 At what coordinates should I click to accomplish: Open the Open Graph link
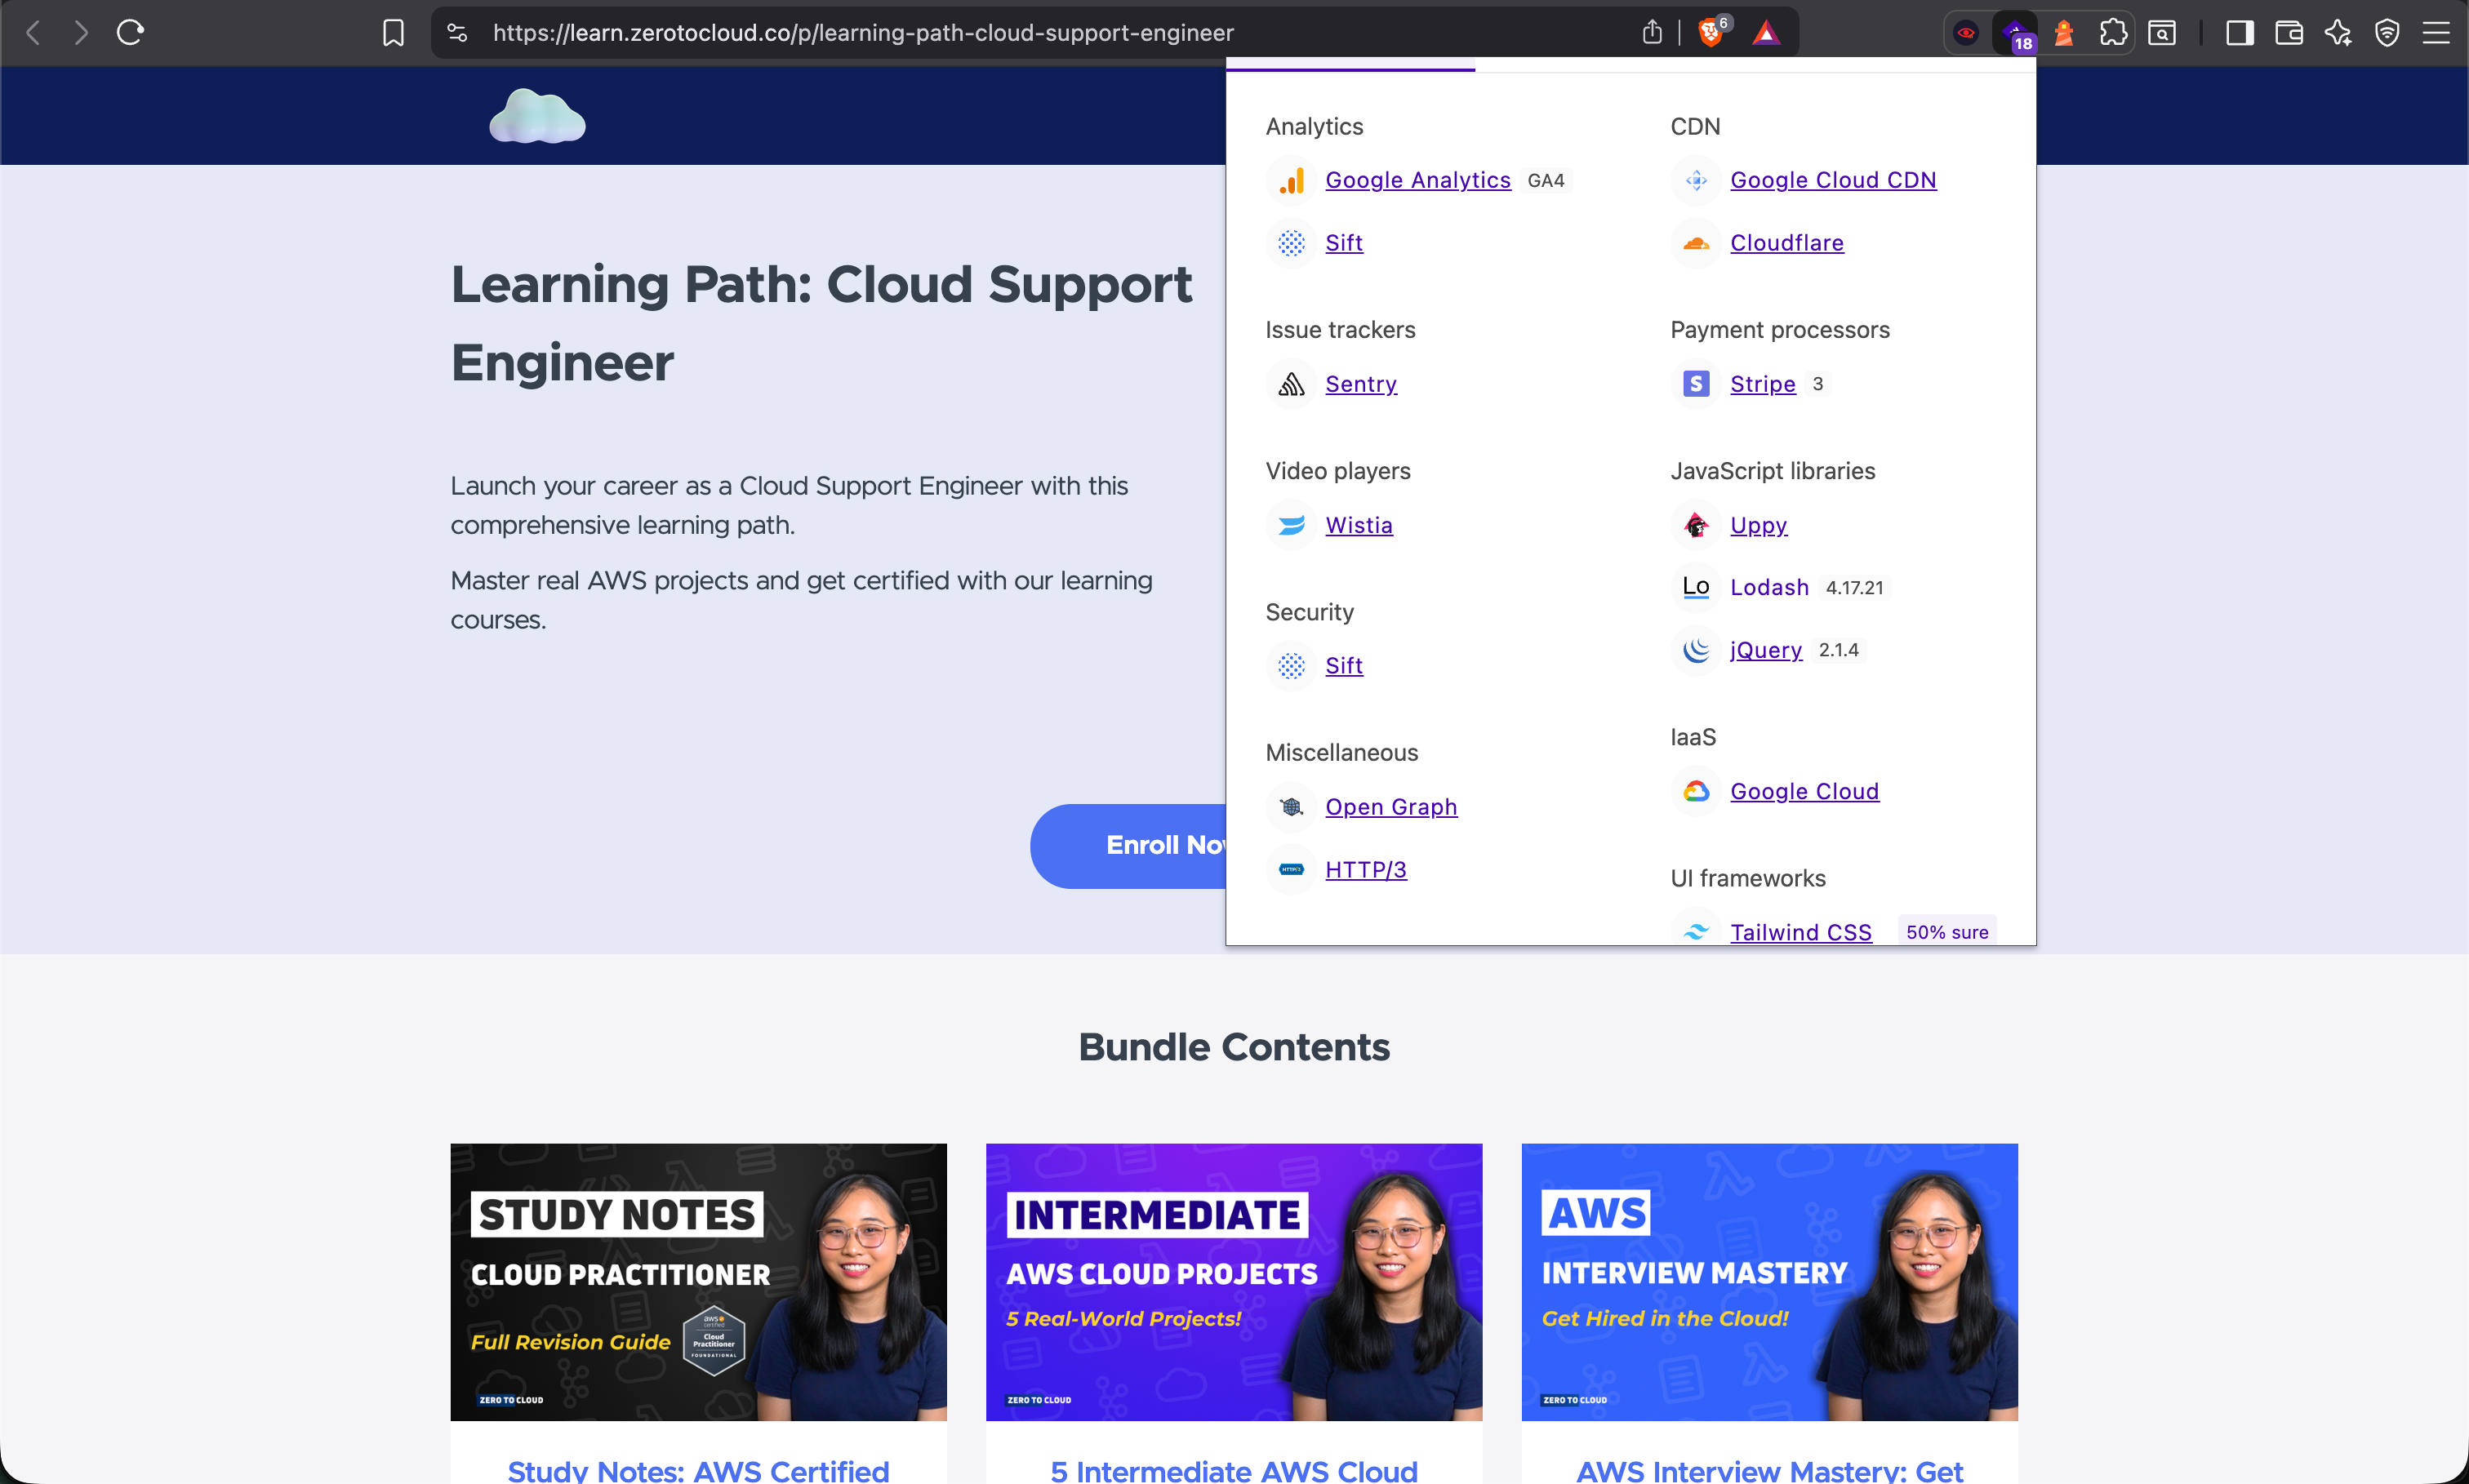[x=1391, y=807]
